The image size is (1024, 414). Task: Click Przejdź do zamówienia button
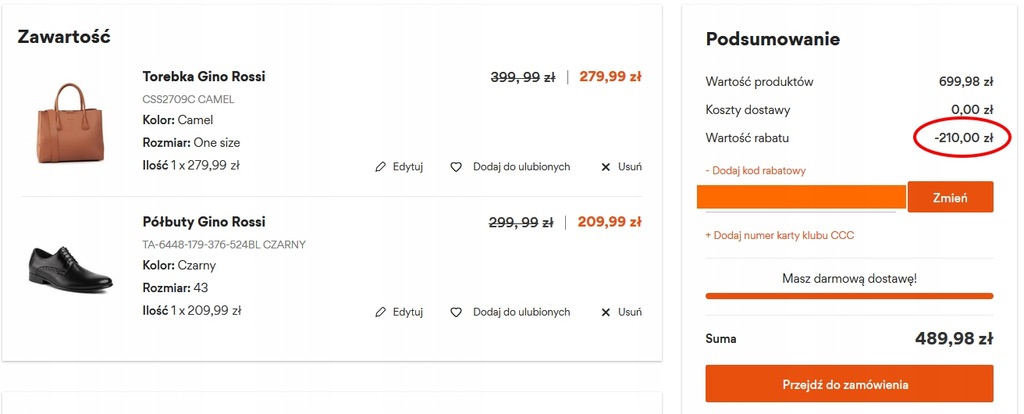(849, 384)
